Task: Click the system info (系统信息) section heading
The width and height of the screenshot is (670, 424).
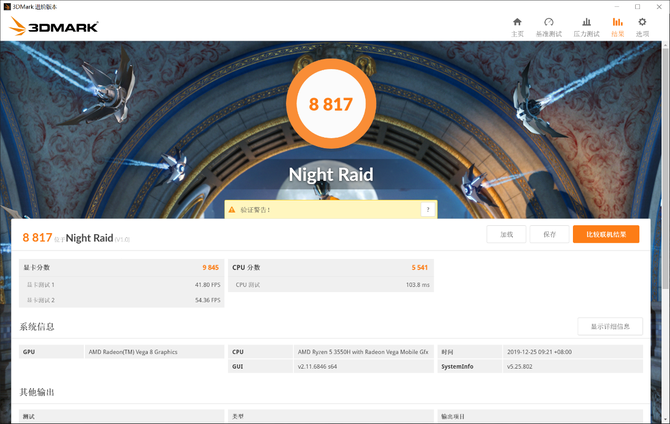Action: point(37,327)
